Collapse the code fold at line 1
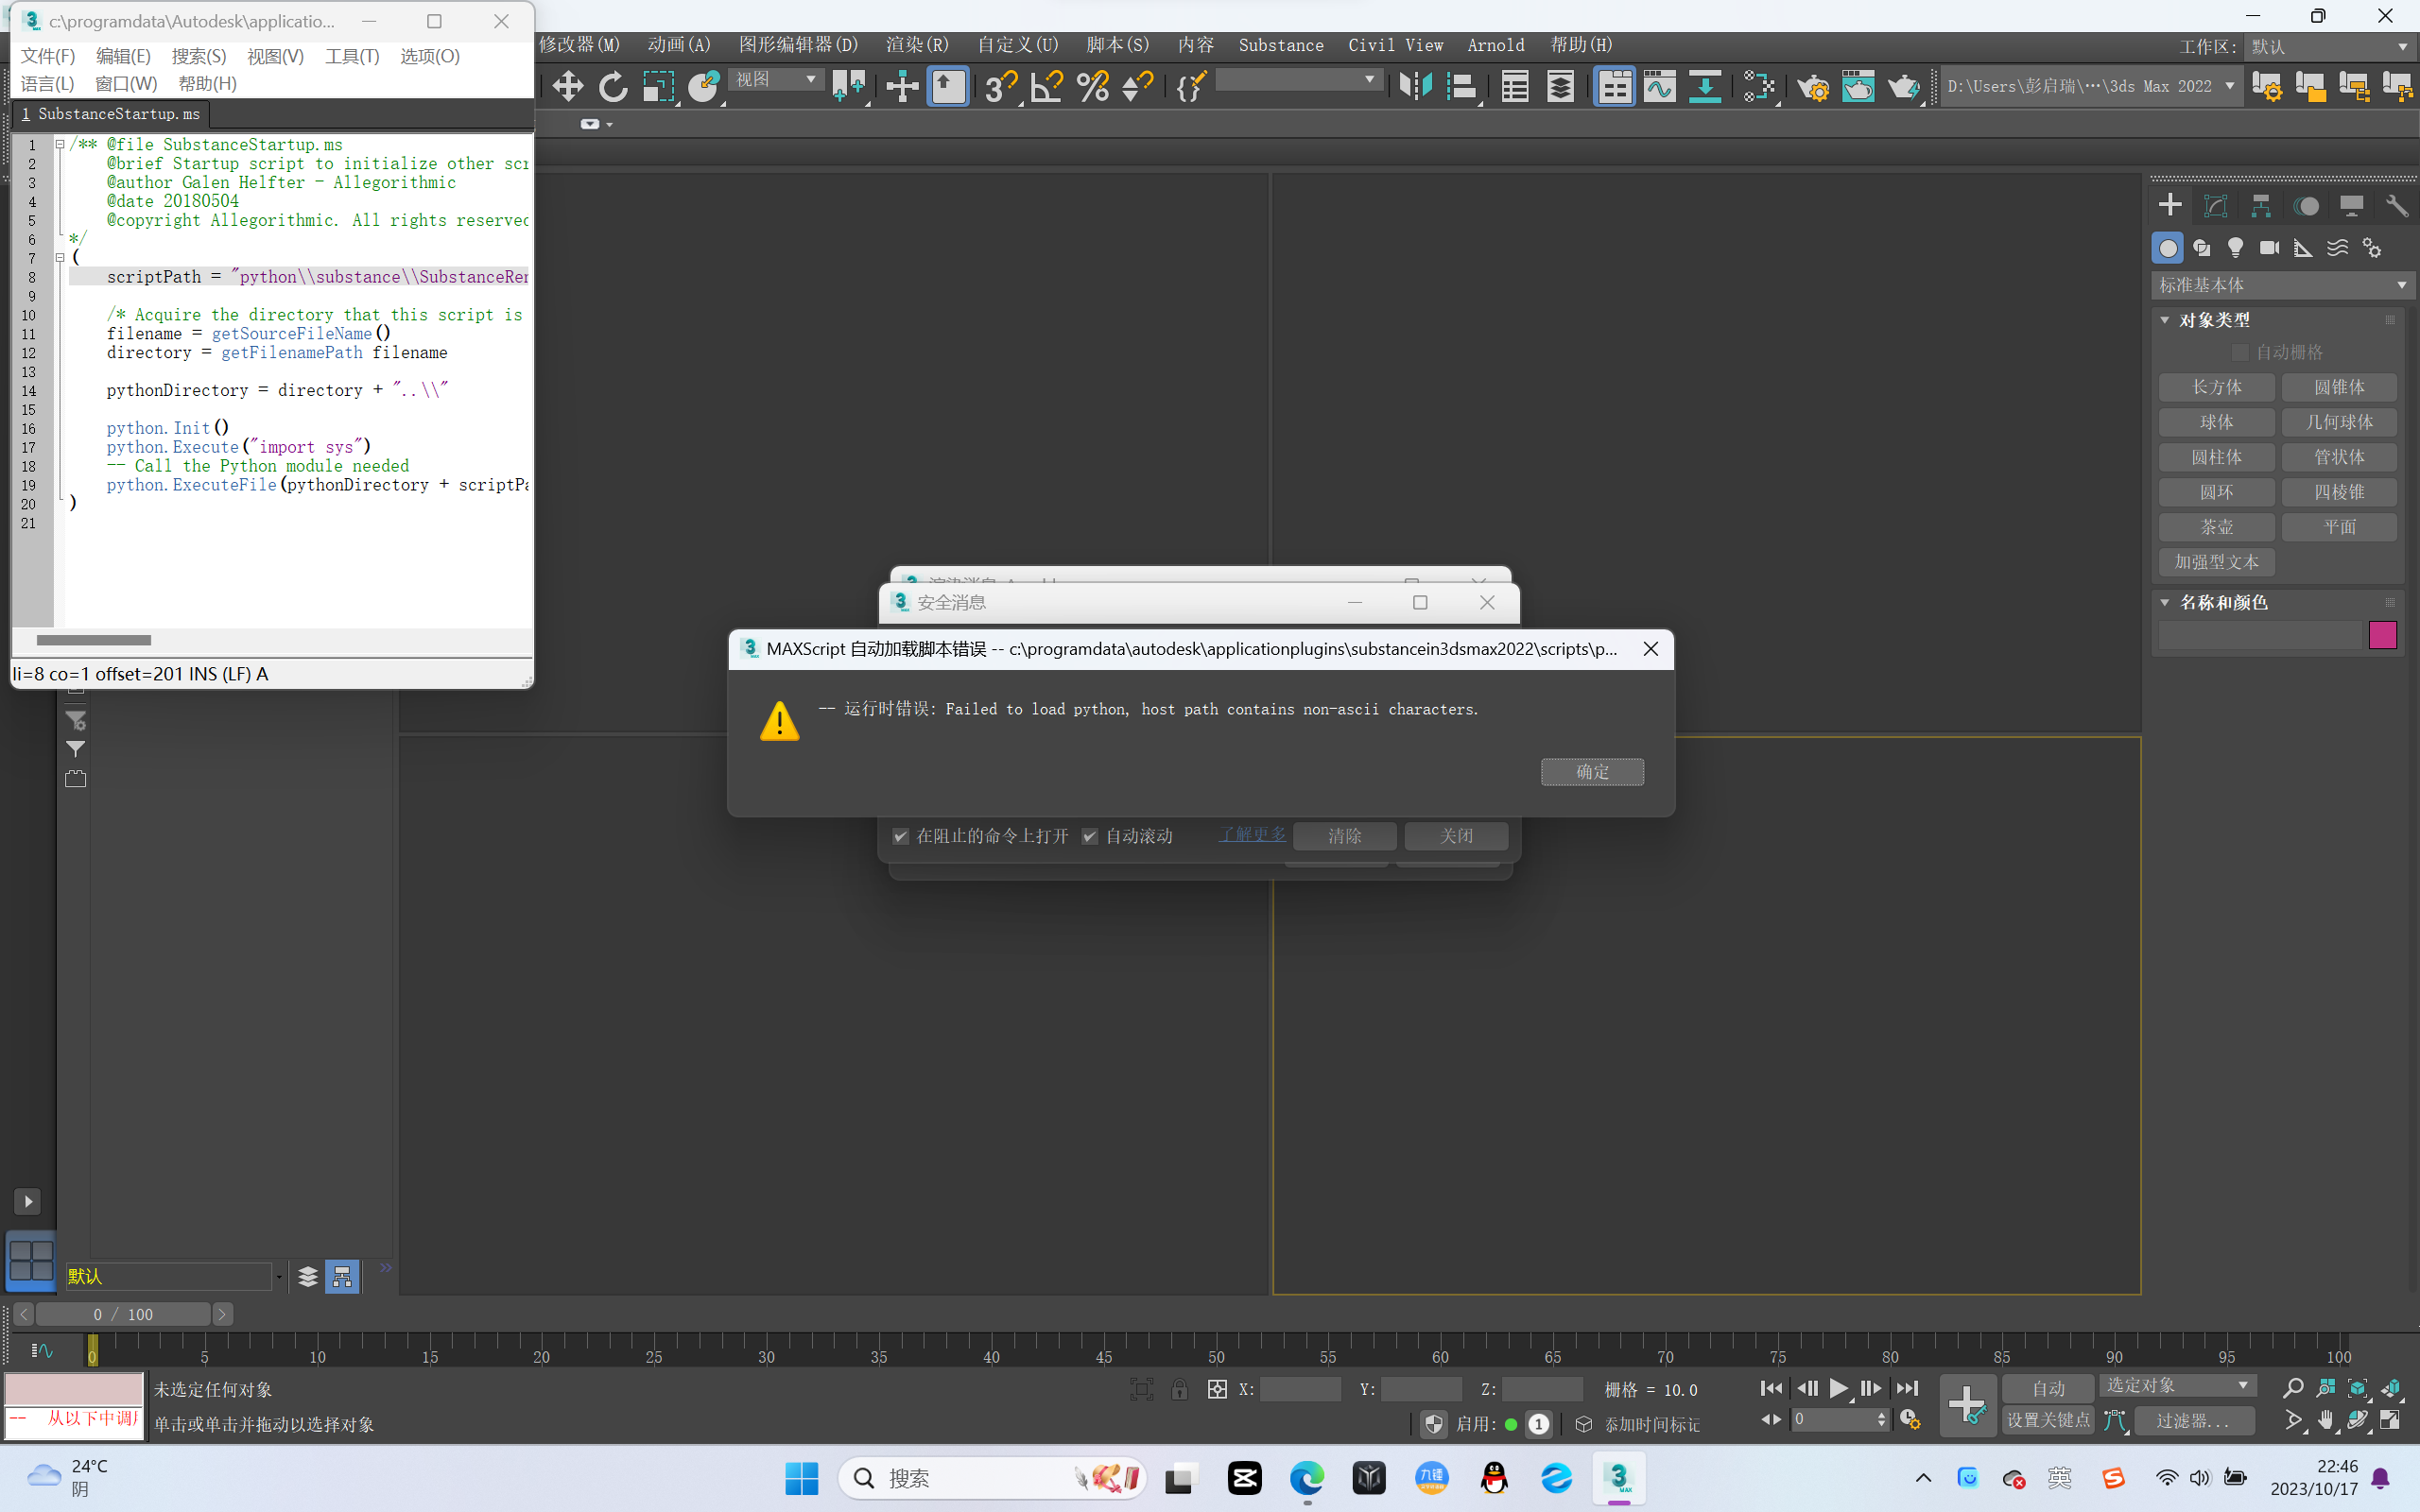This screenshot has height=1512, width=2420. tap(60, 144)
